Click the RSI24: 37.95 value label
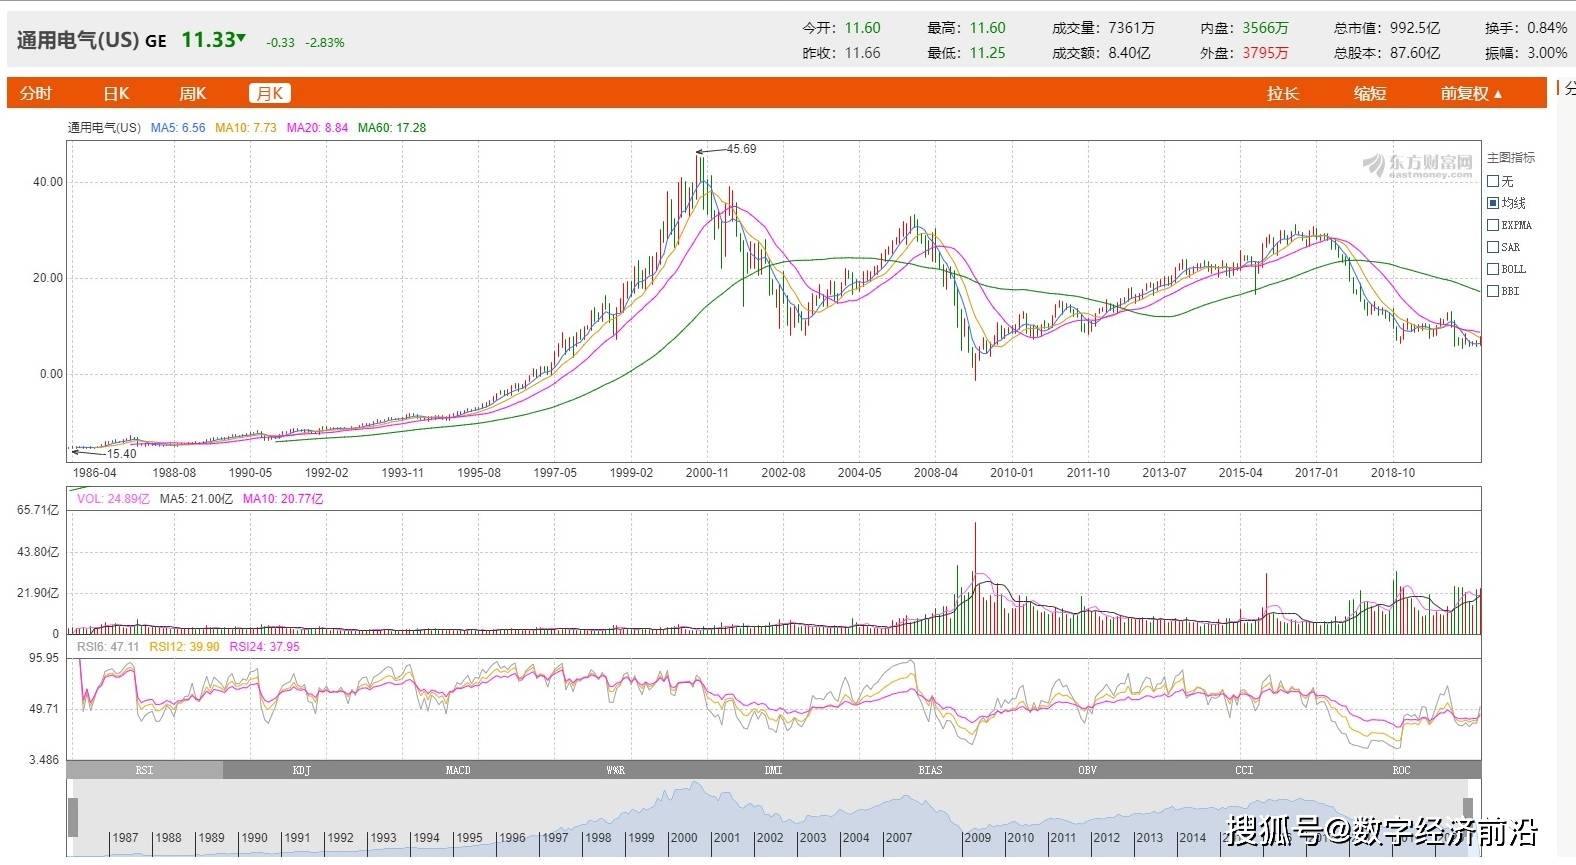The width and height of the screenshot is (1576, 865). pos(264,647)
